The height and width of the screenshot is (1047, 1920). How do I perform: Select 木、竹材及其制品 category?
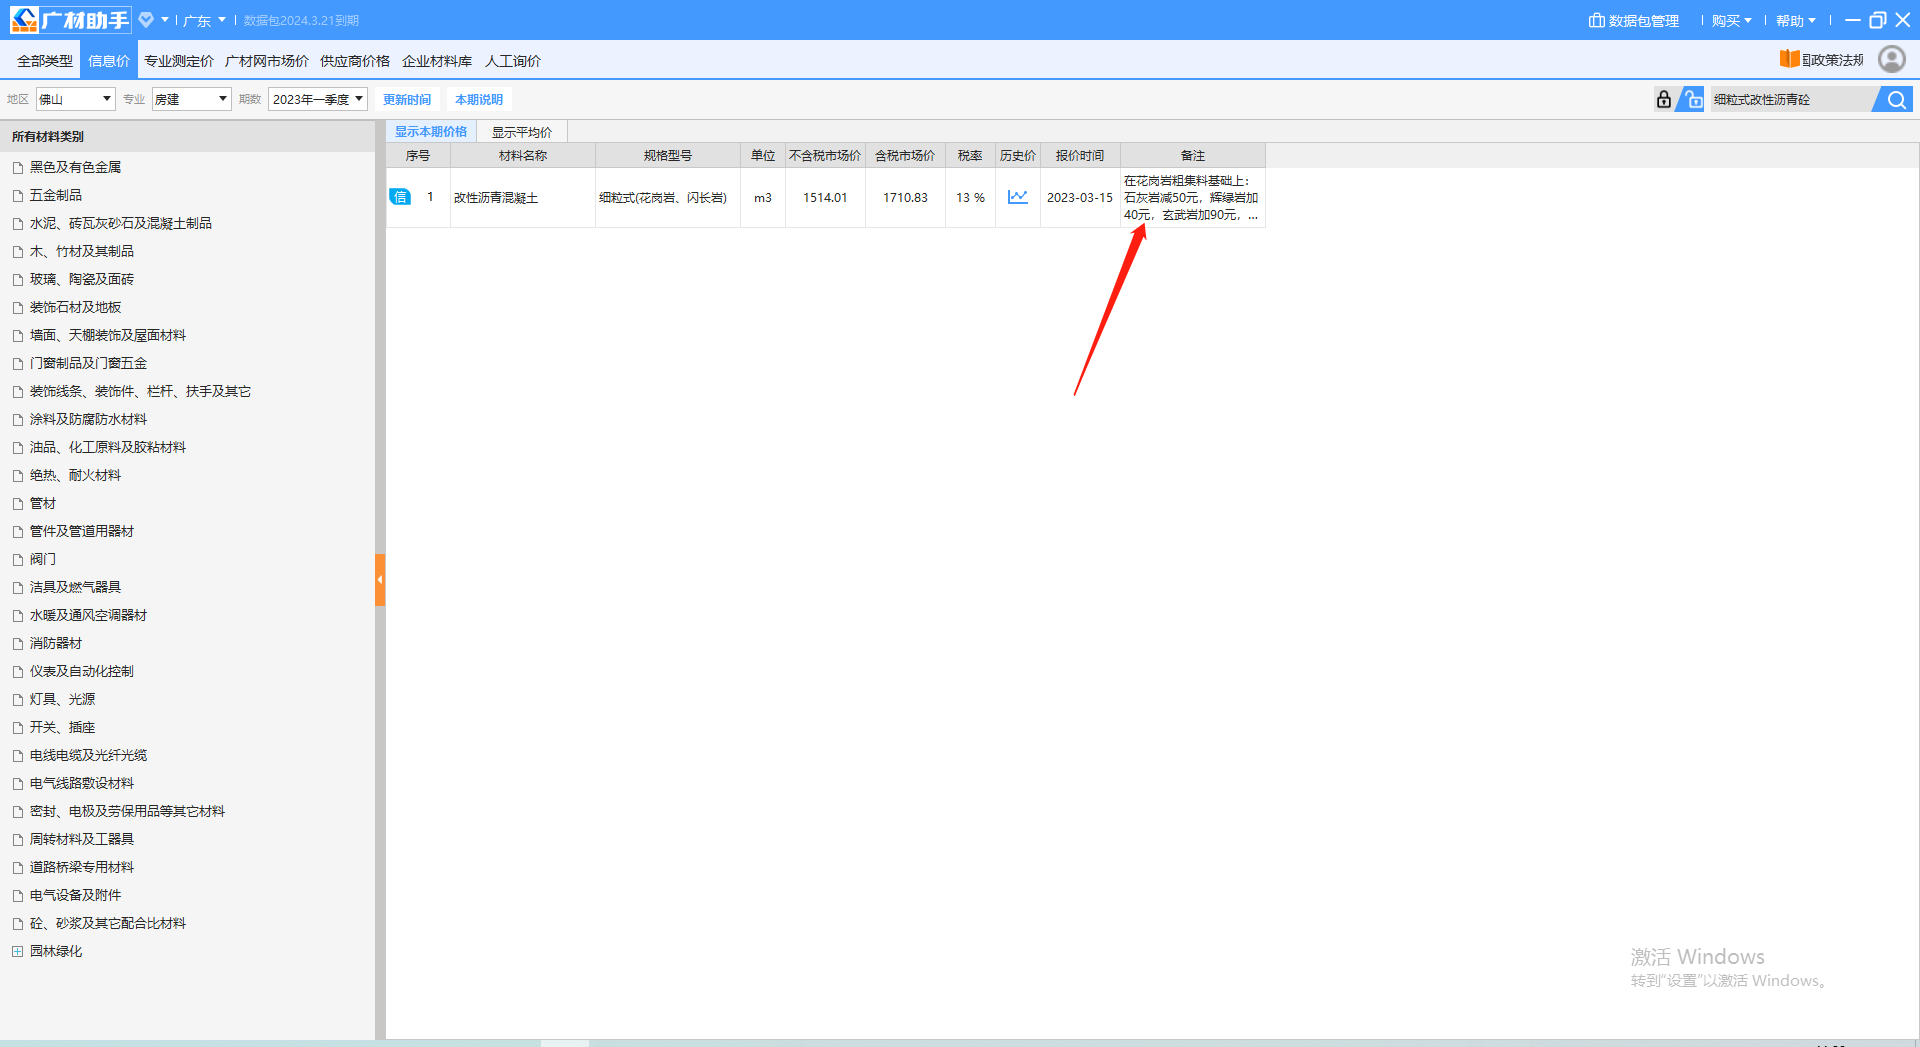81,251
